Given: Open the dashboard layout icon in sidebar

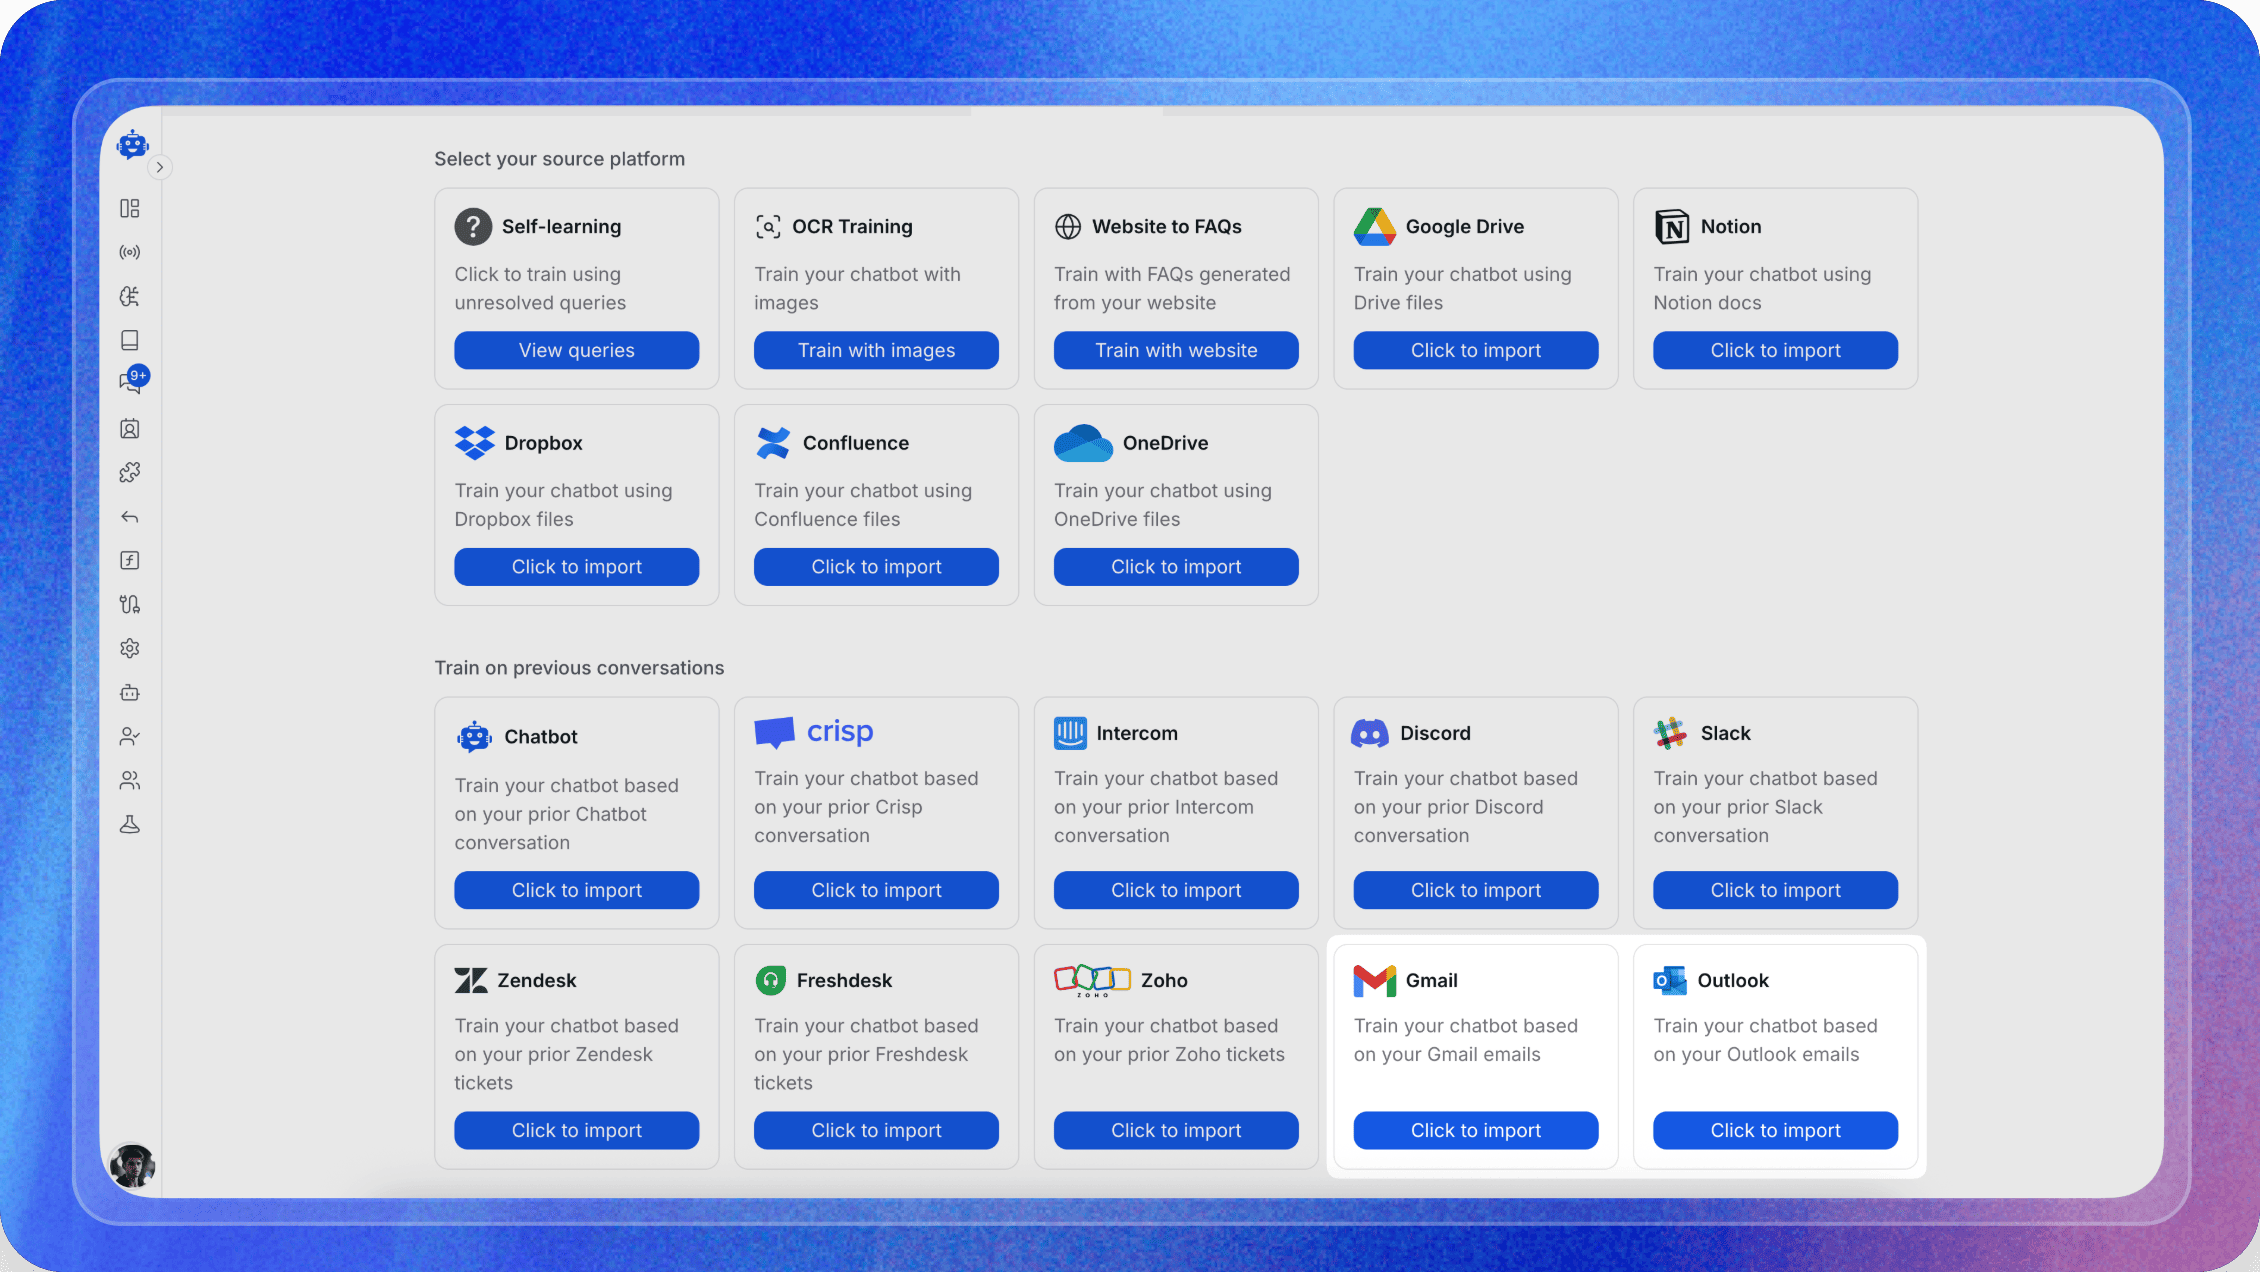Looking at the screenshot, I should coord(130,208).
